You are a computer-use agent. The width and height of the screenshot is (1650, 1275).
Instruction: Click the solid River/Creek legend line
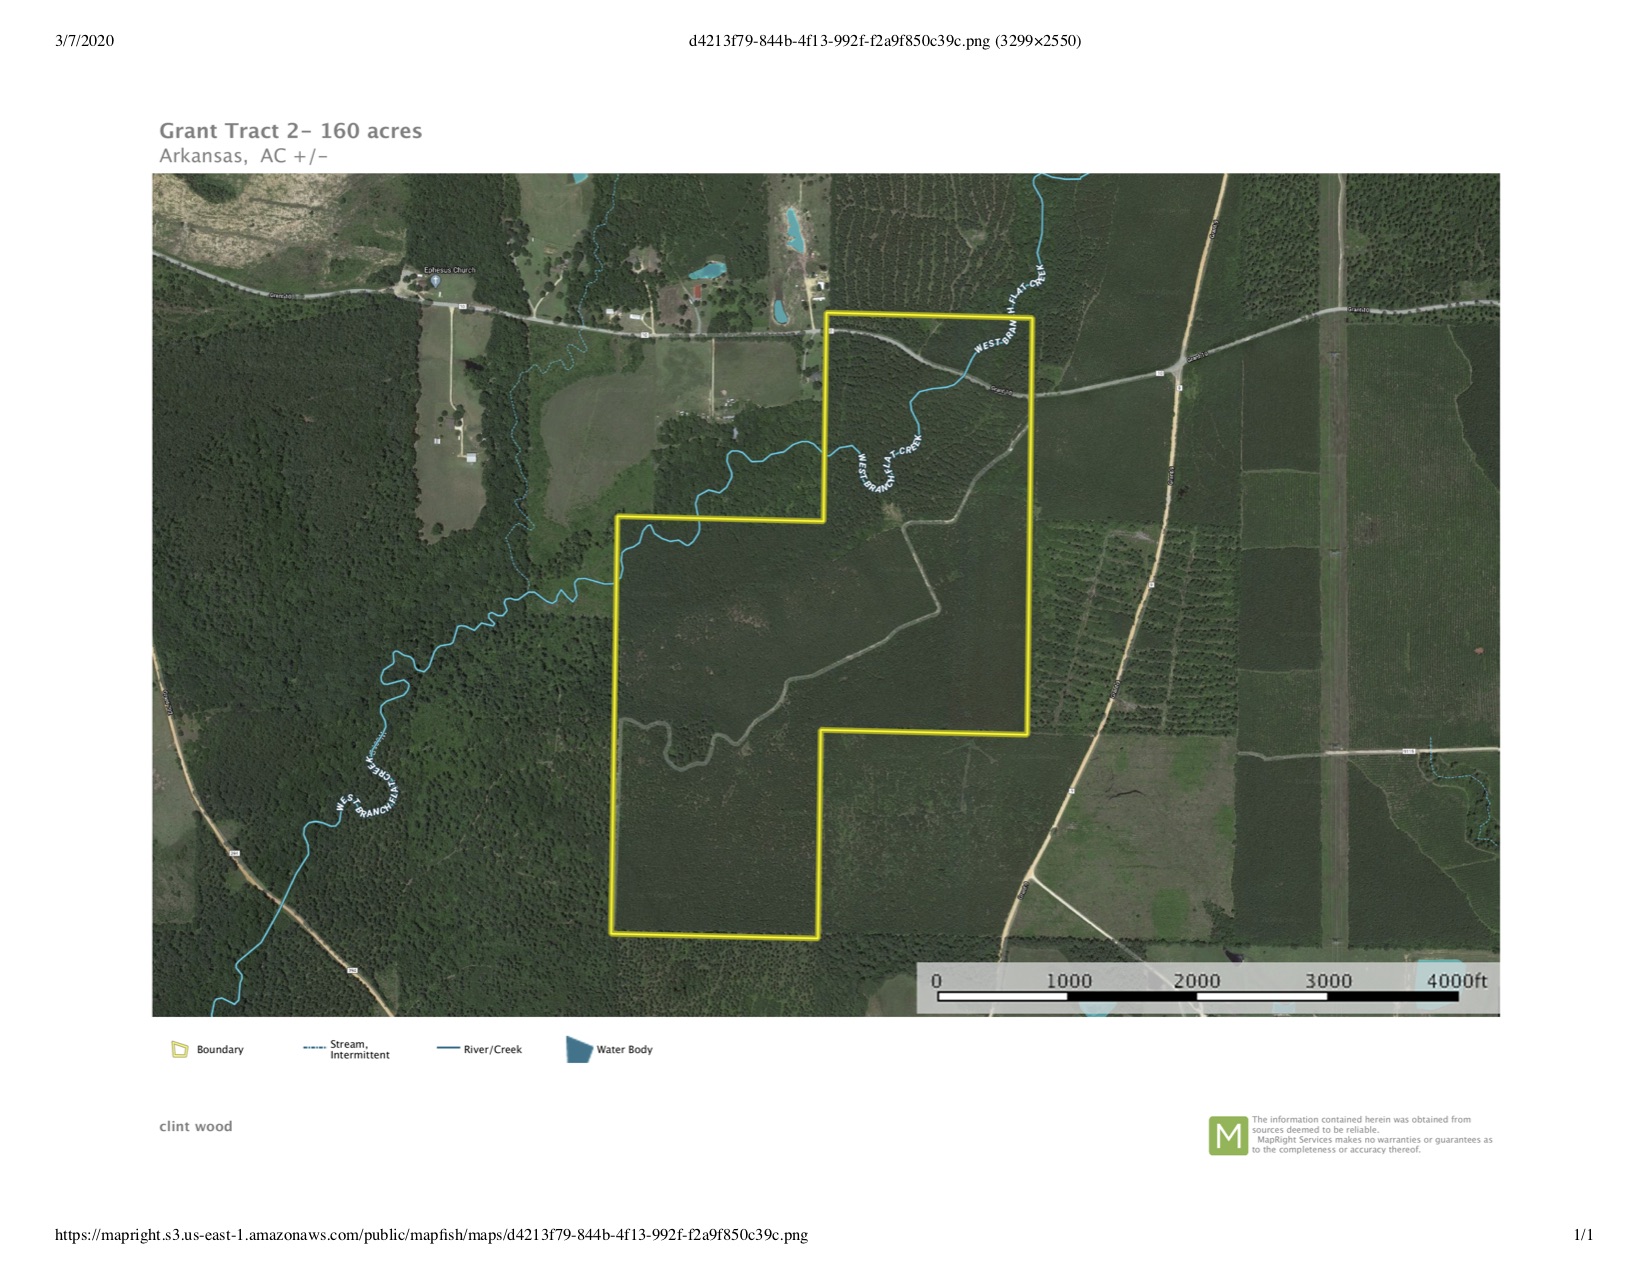(x=448, y=1049)
